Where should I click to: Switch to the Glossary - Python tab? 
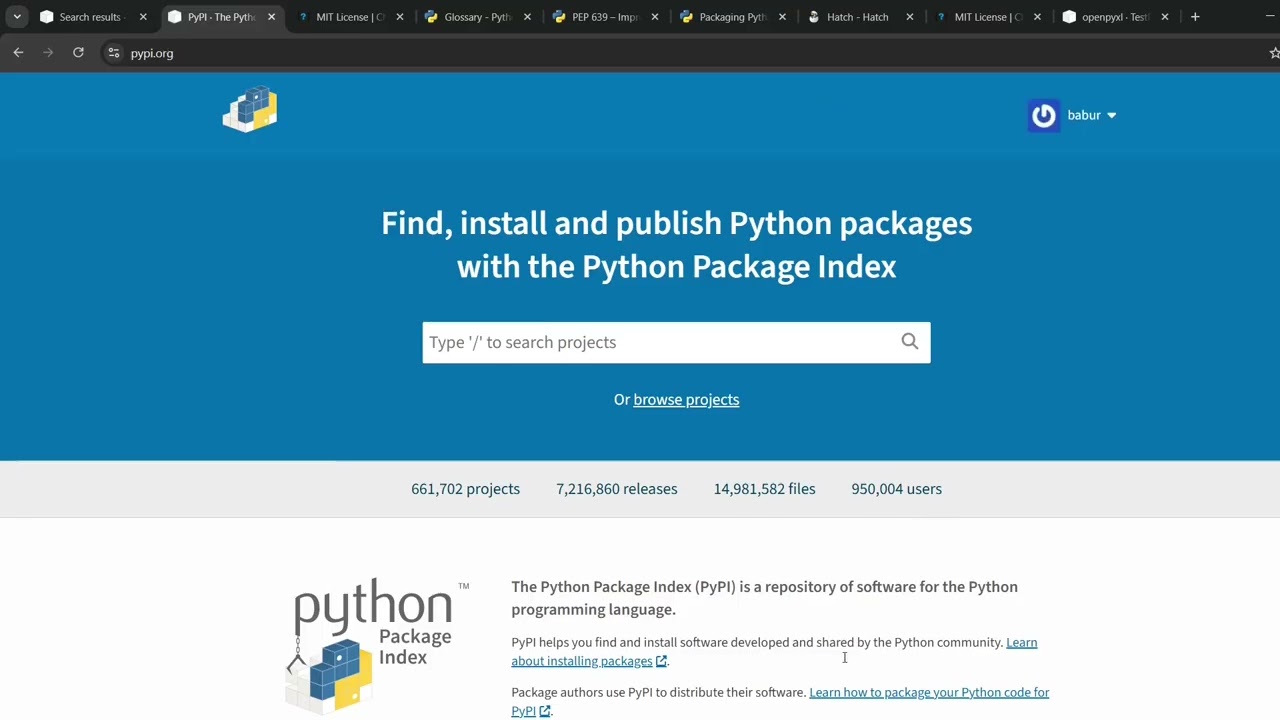[x=478, y=17]
